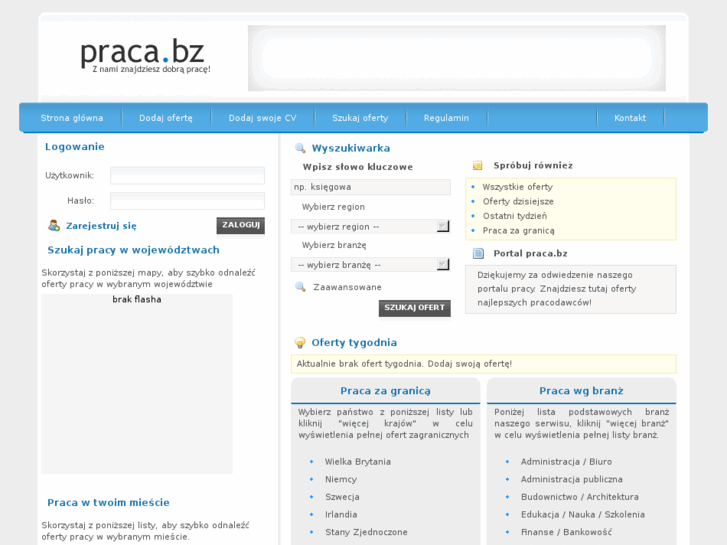
Task: Click the empty banner at the top
Action: pyautogui.click(x=457, y=58)
